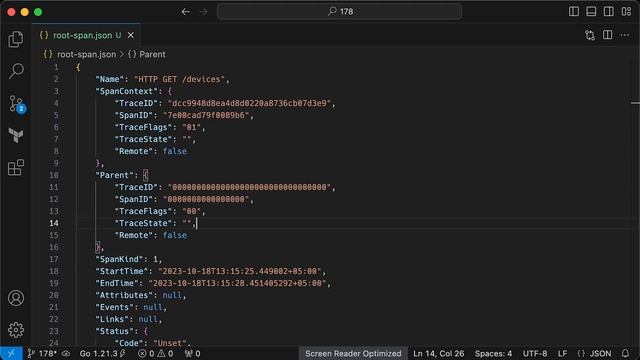Image resolution: width=640 pixels, height=360 pixels.
Task: Open Source Control view with 2 changes
Action: click(x=16, y=104)
